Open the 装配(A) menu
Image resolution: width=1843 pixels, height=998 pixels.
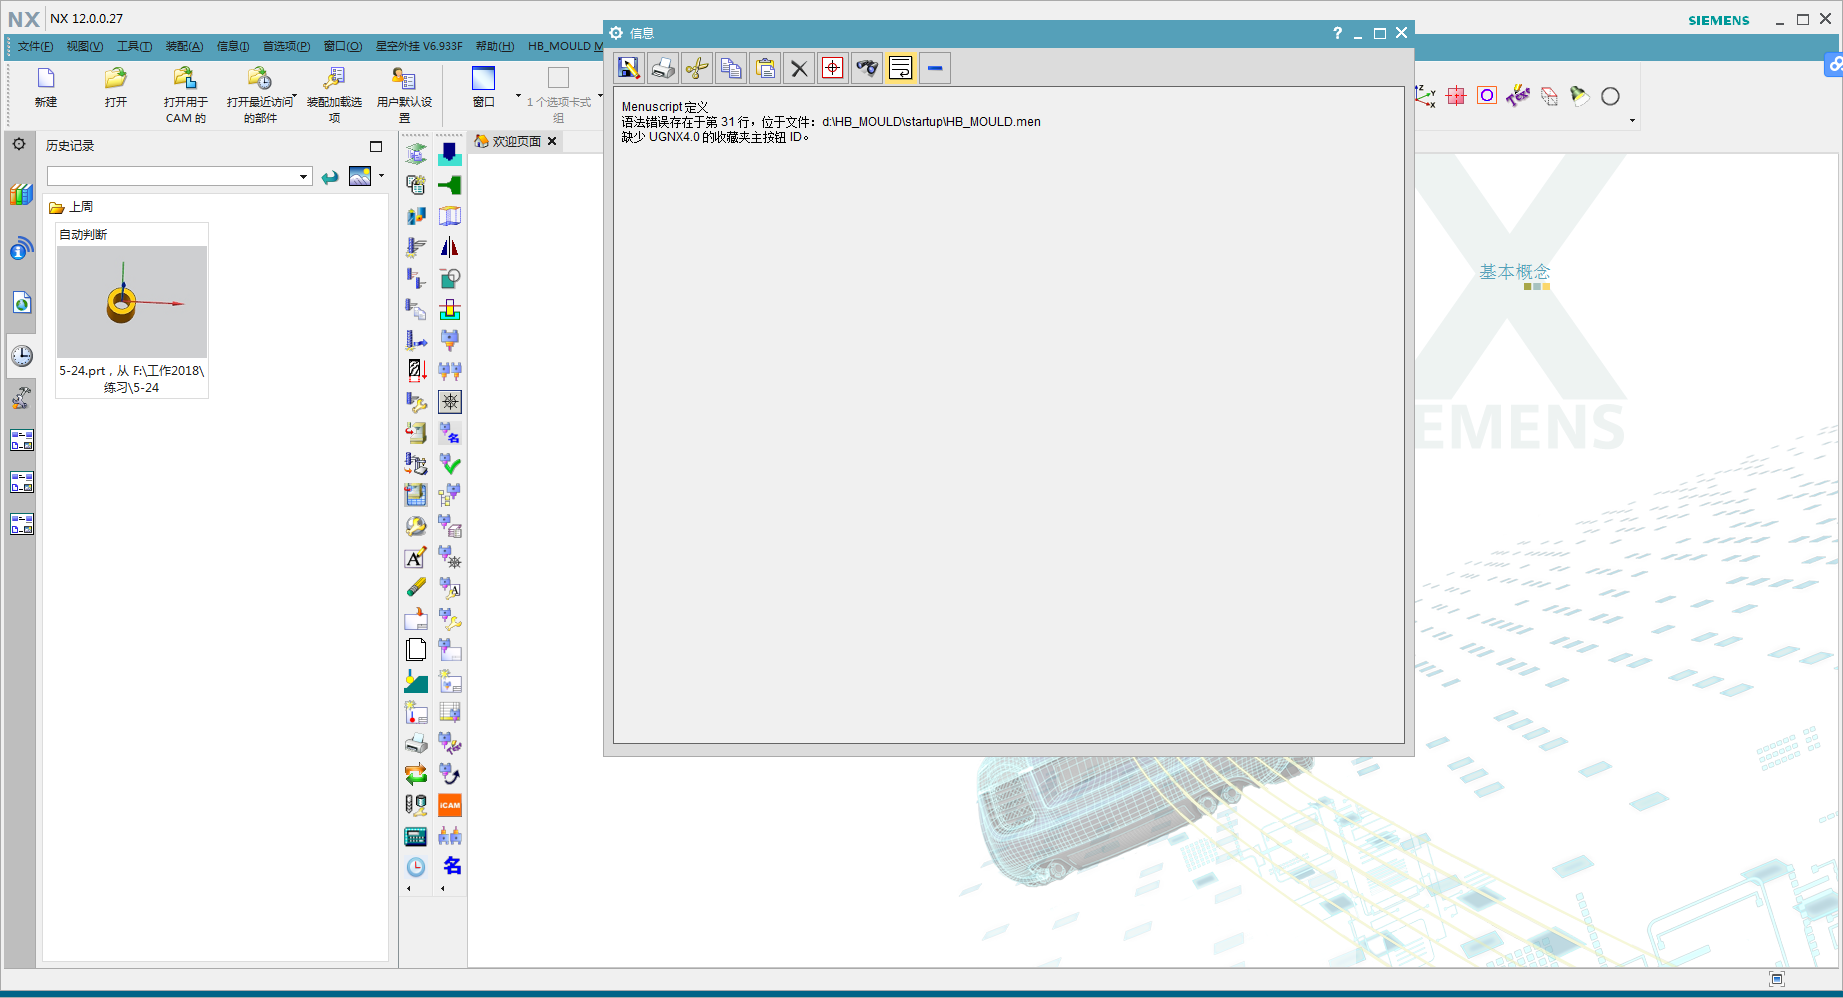[x=184, y=46]
